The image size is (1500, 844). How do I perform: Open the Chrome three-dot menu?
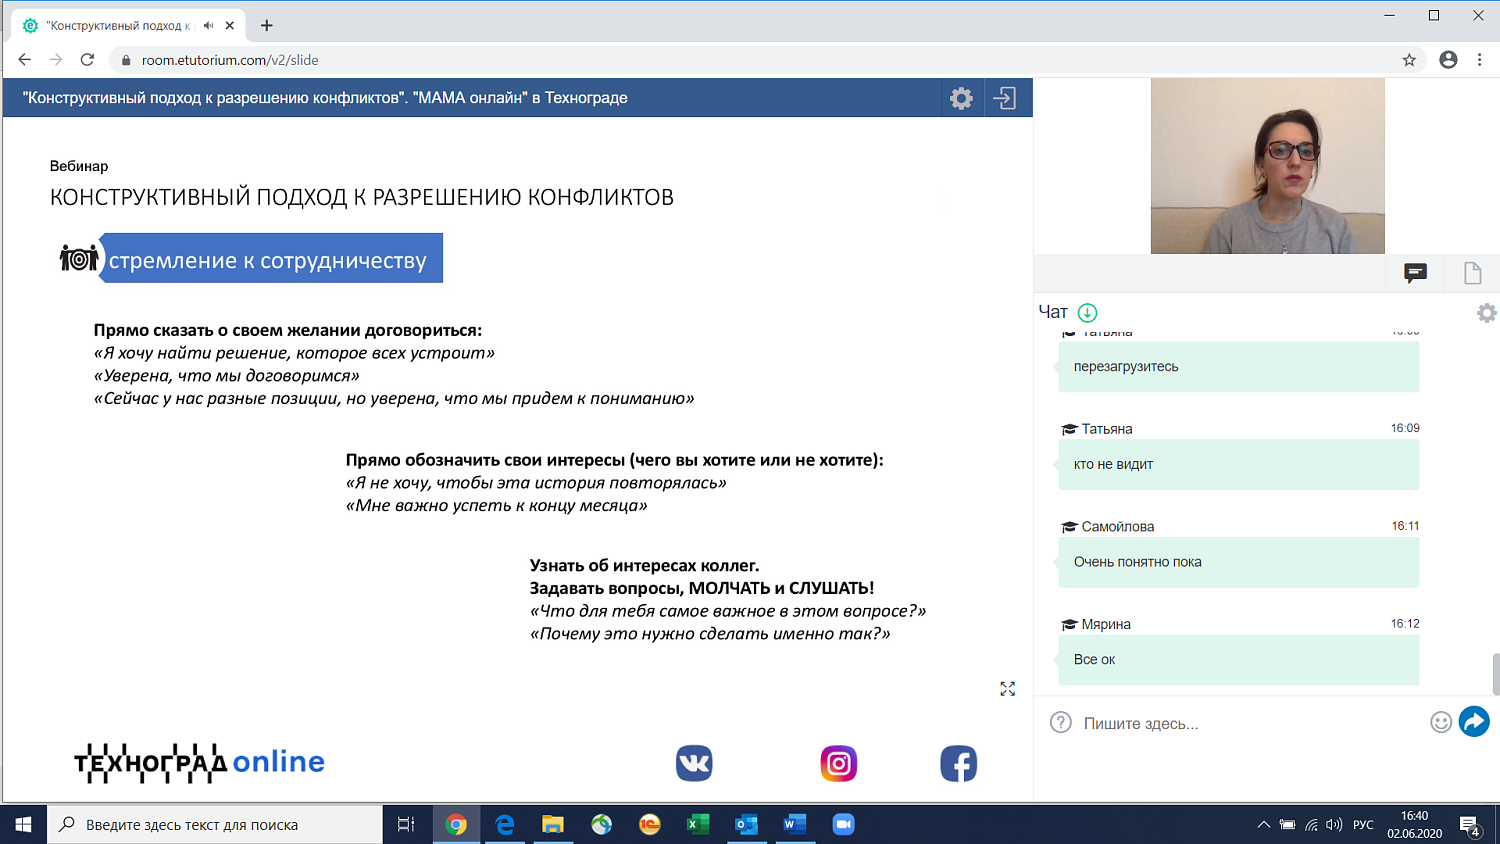point(1480,60)
